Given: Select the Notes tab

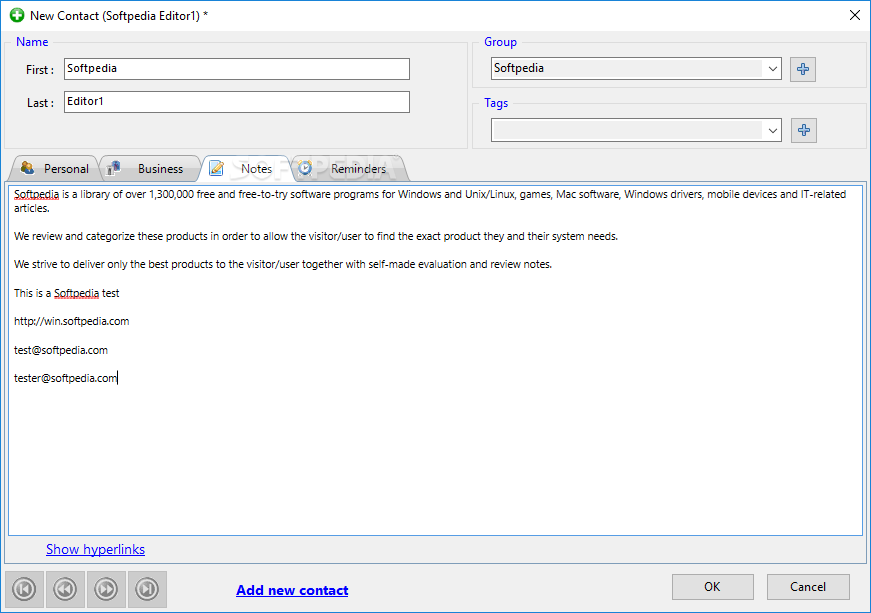Looking at the screenshot, I should click(245, 169).
